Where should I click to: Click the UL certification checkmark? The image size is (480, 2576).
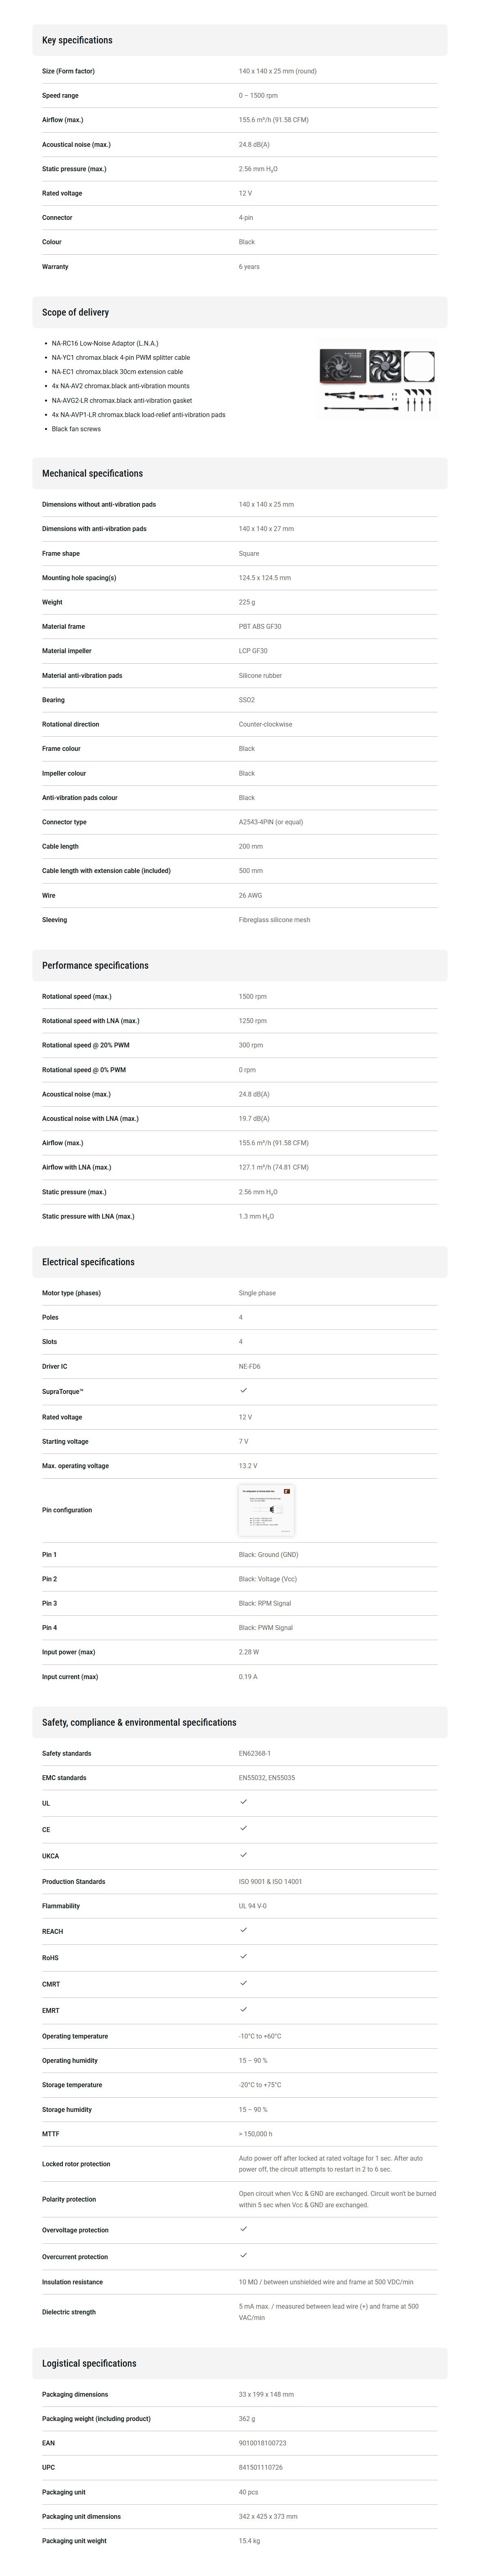coord(243,1801)
